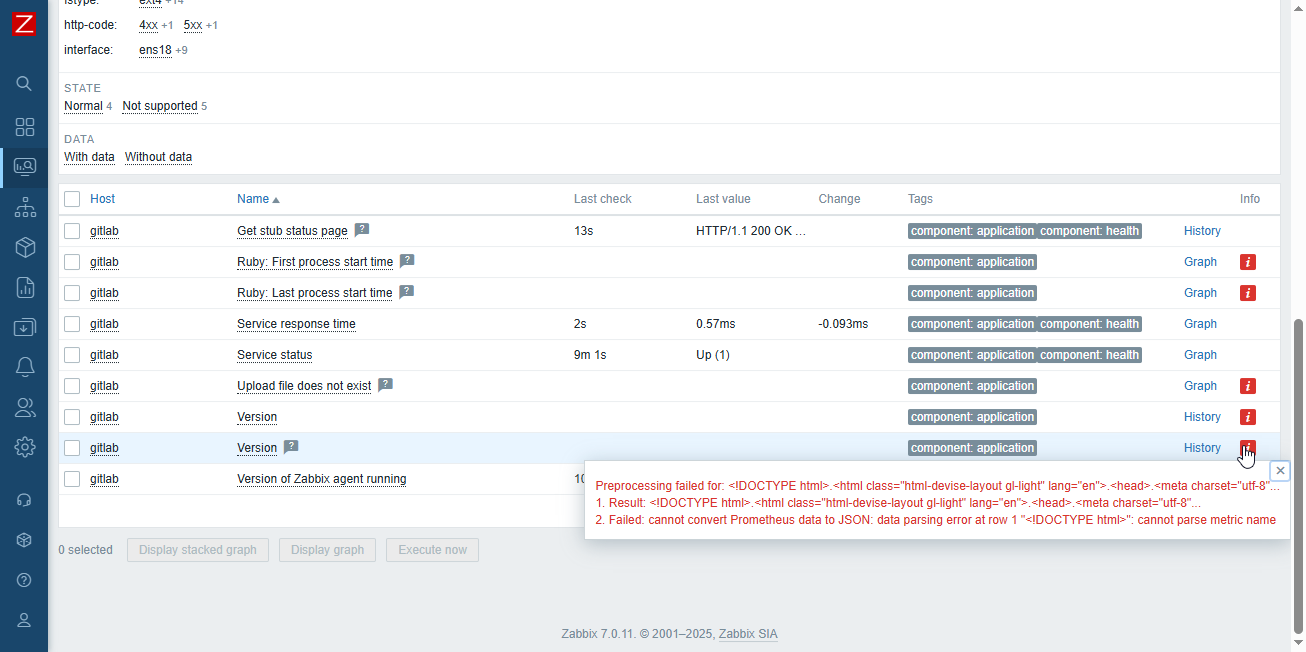Check the Ruby: First process start time checkbox

tap(72, 262)
